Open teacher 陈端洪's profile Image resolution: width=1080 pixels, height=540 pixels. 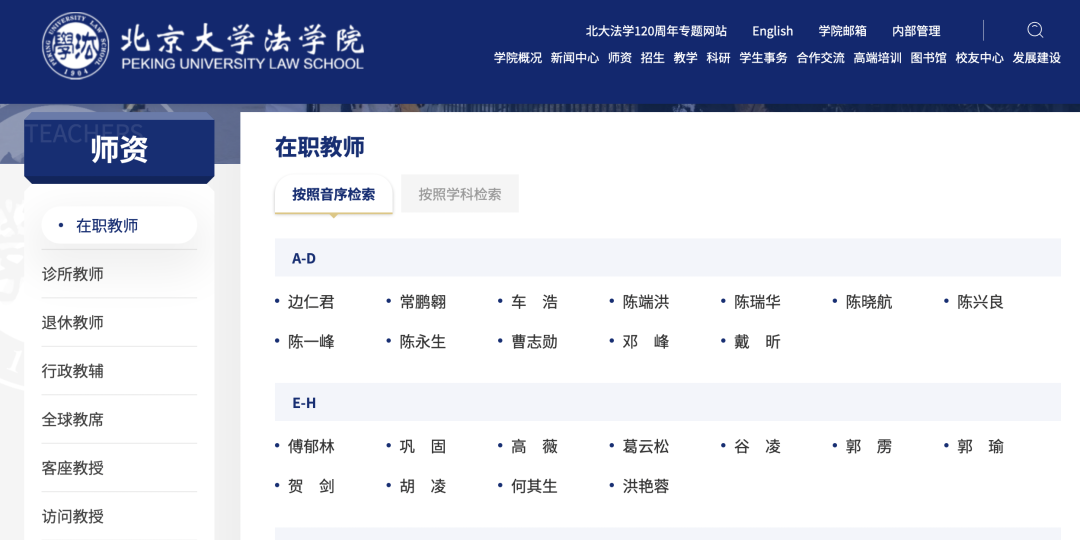click(645, 302)
